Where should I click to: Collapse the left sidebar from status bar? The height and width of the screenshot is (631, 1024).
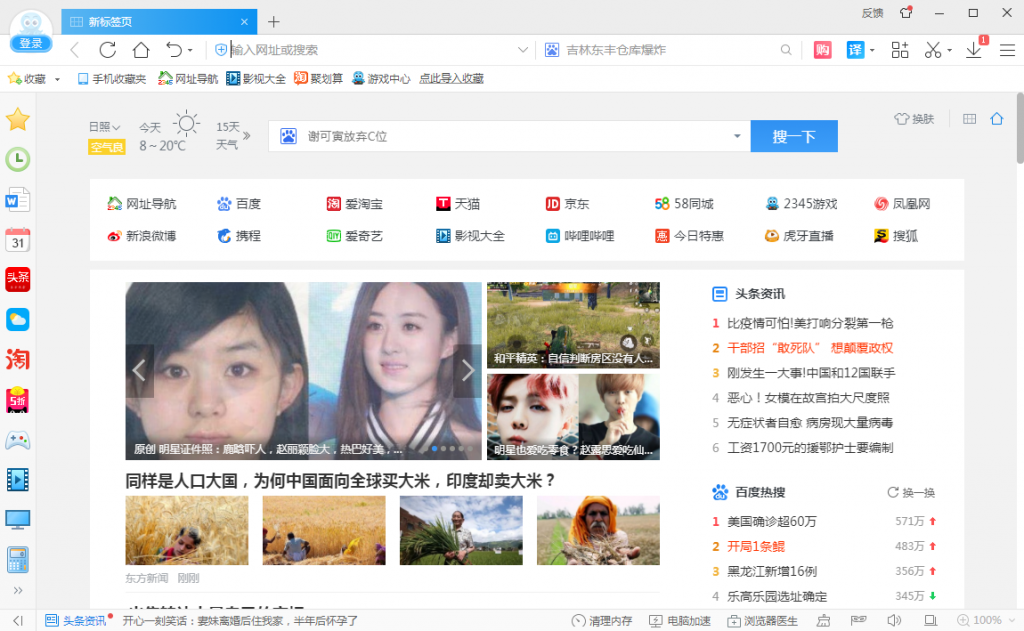[20, 621]
